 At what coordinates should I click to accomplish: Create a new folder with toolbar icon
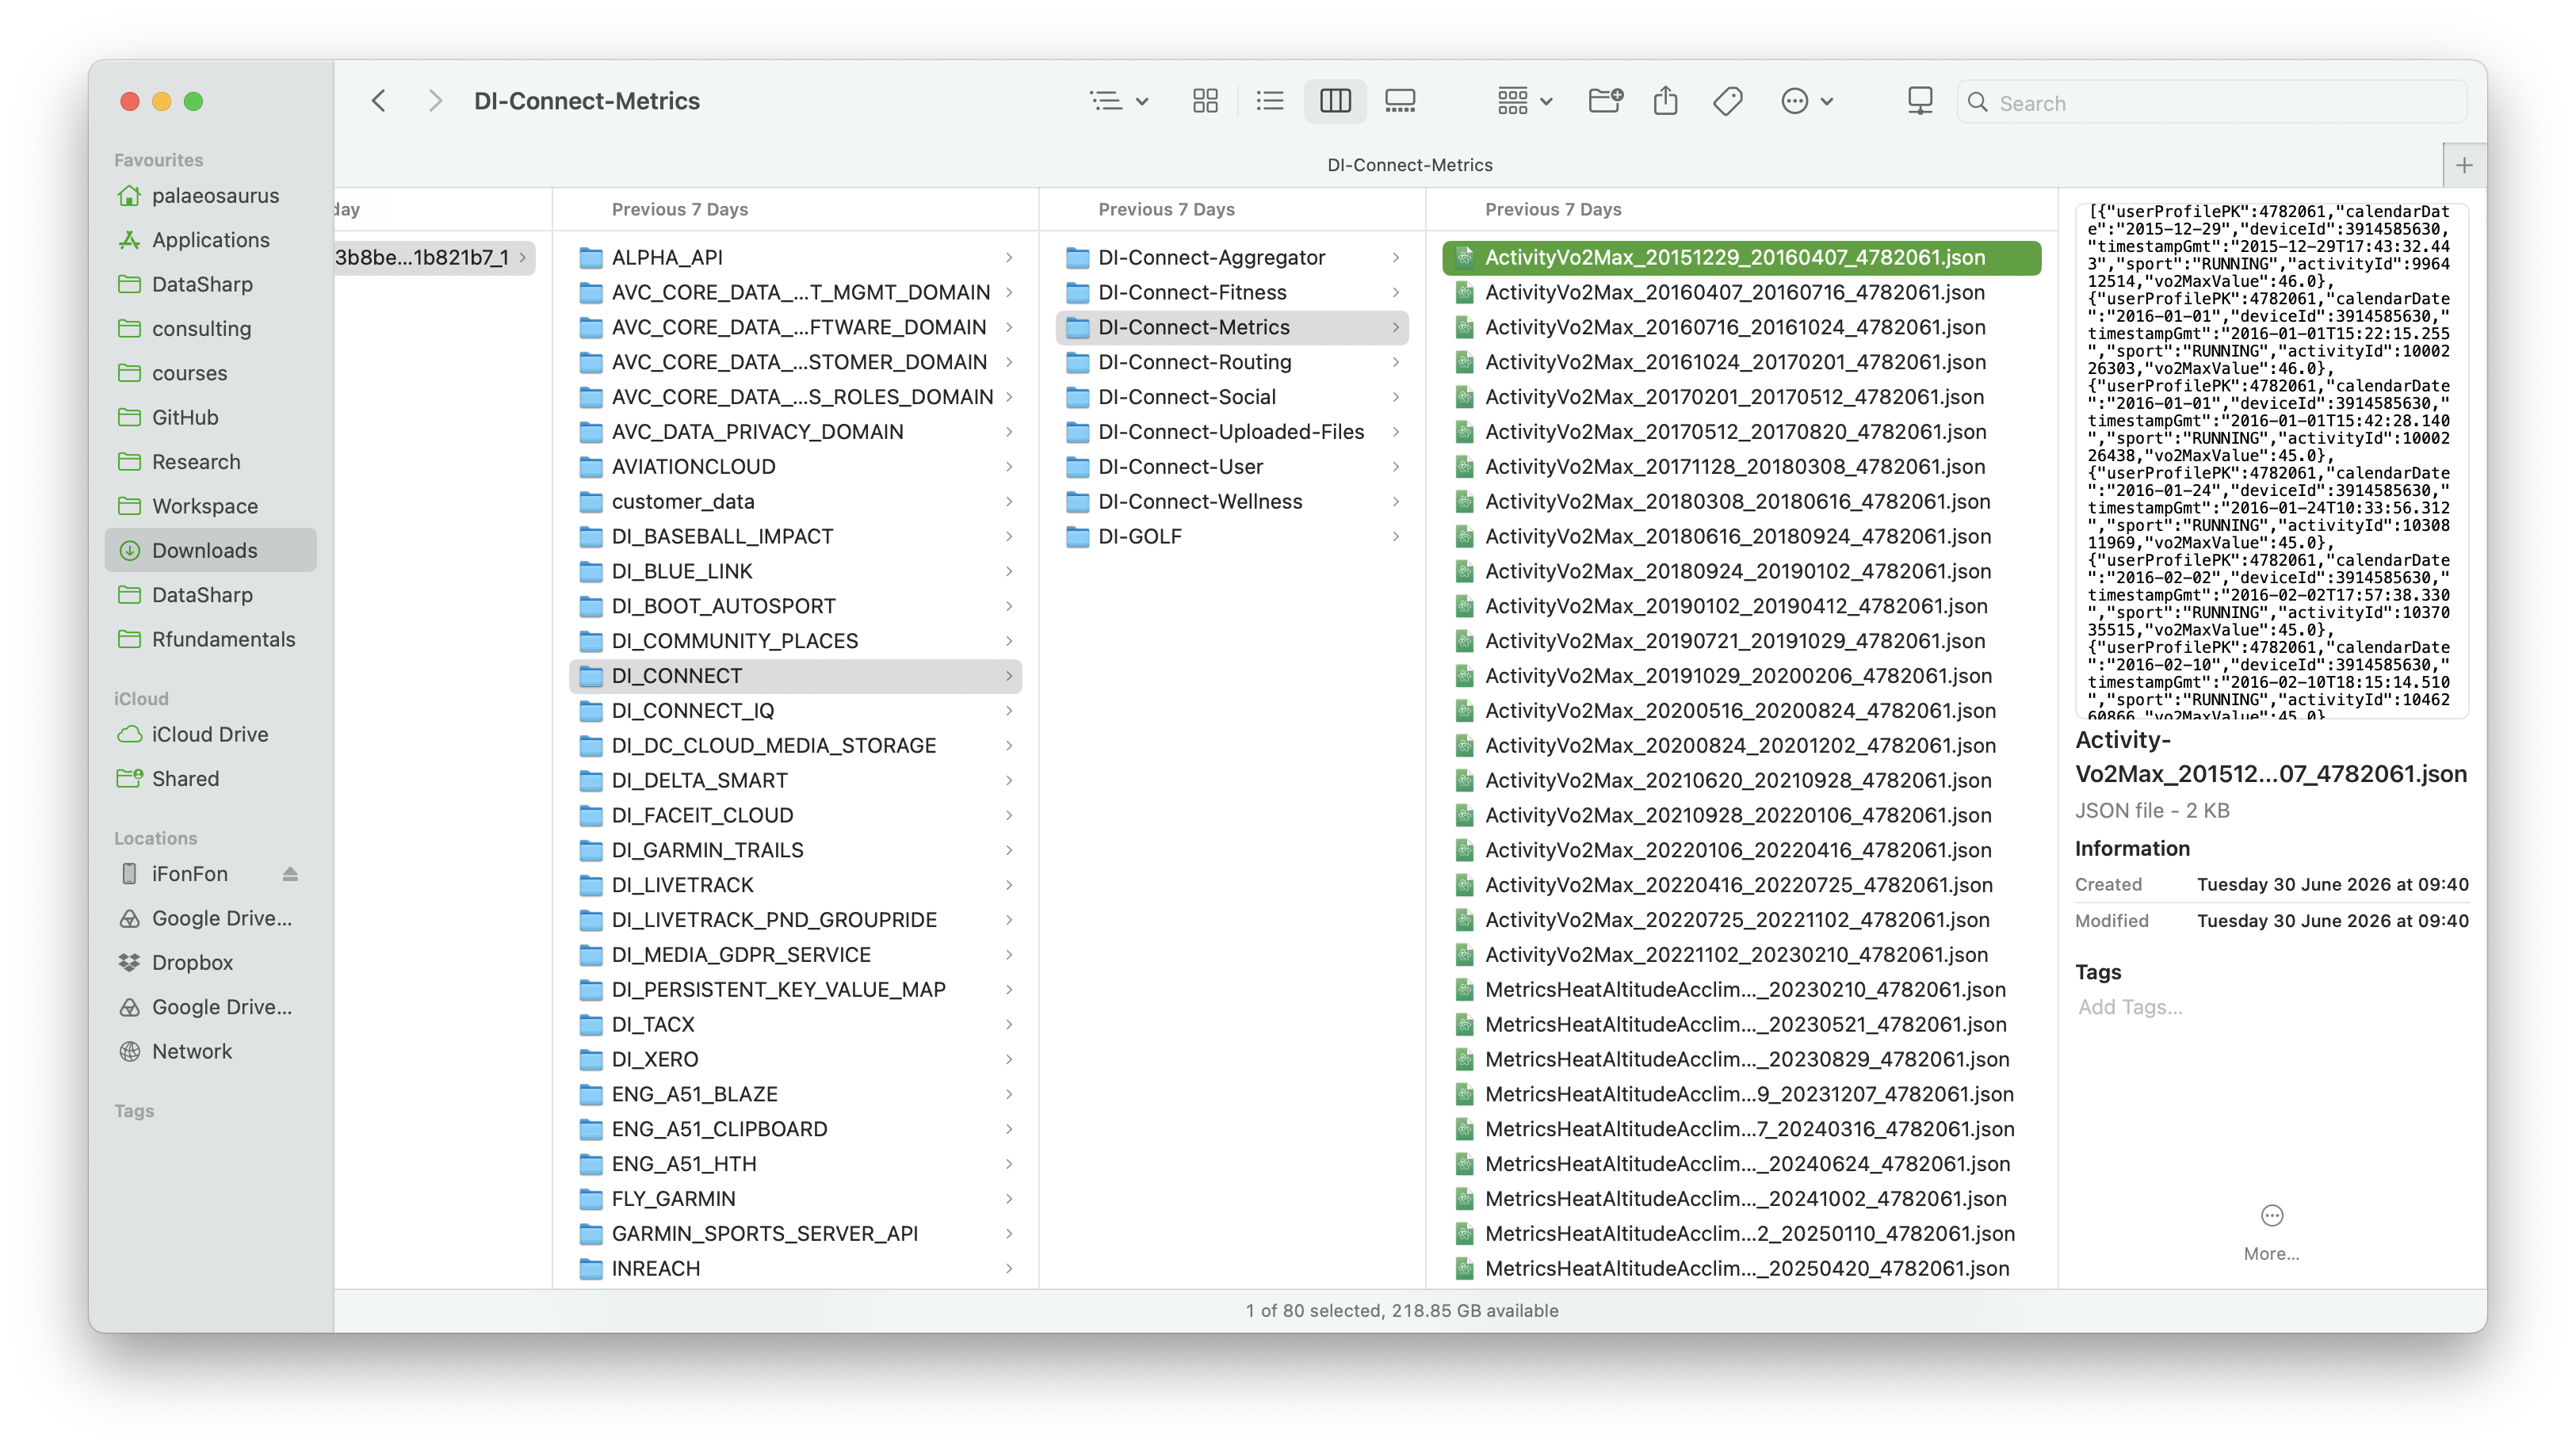1605,101
